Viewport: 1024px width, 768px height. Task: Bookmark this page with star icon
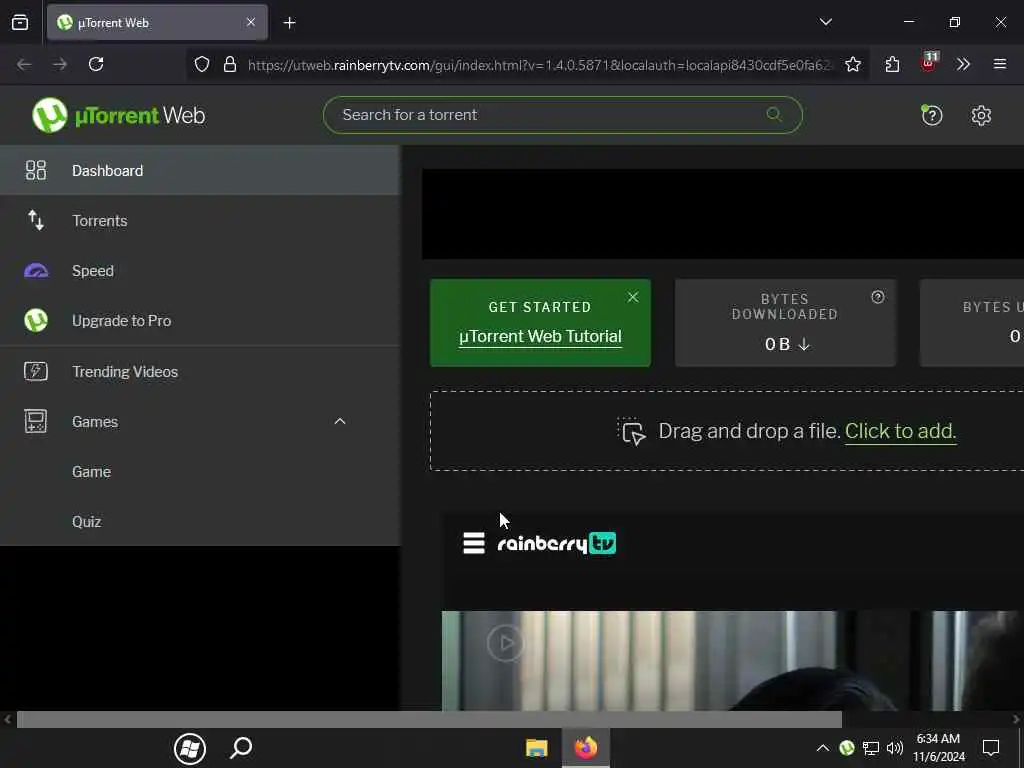852,64
